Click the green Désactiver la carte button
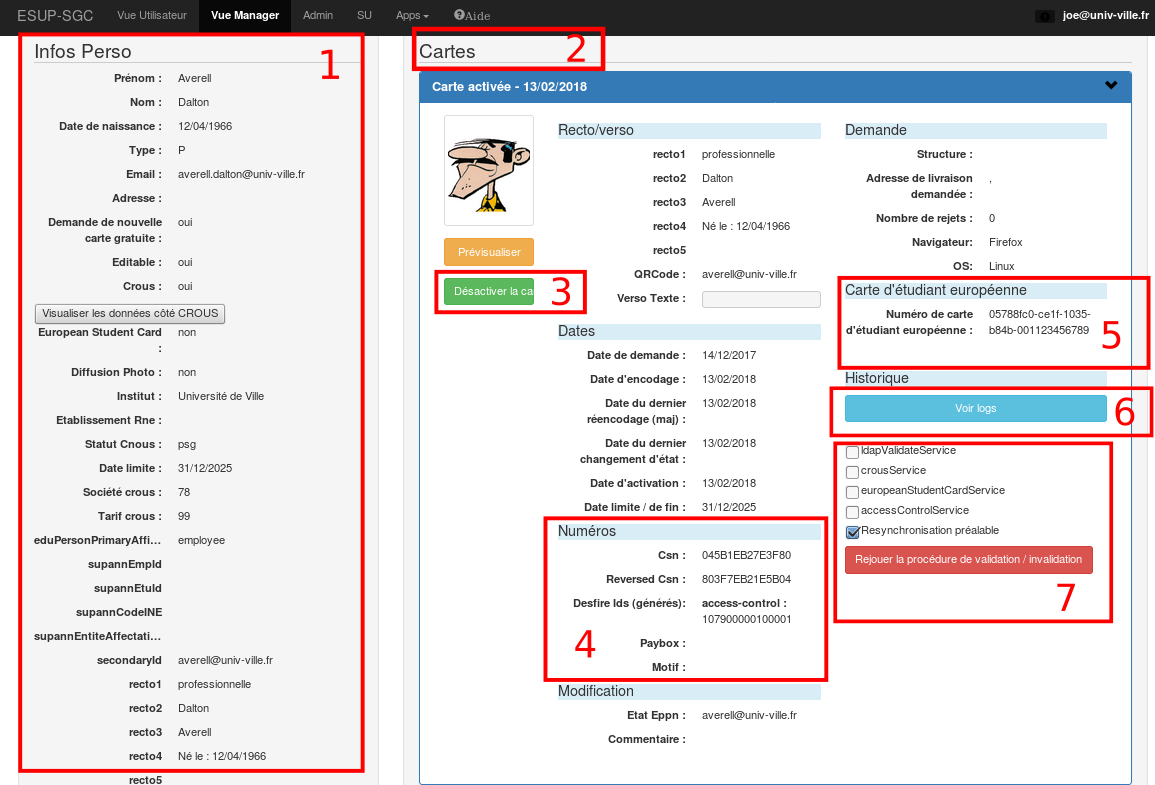Viewport: 1155px width, 785px height. coord(489,291)
